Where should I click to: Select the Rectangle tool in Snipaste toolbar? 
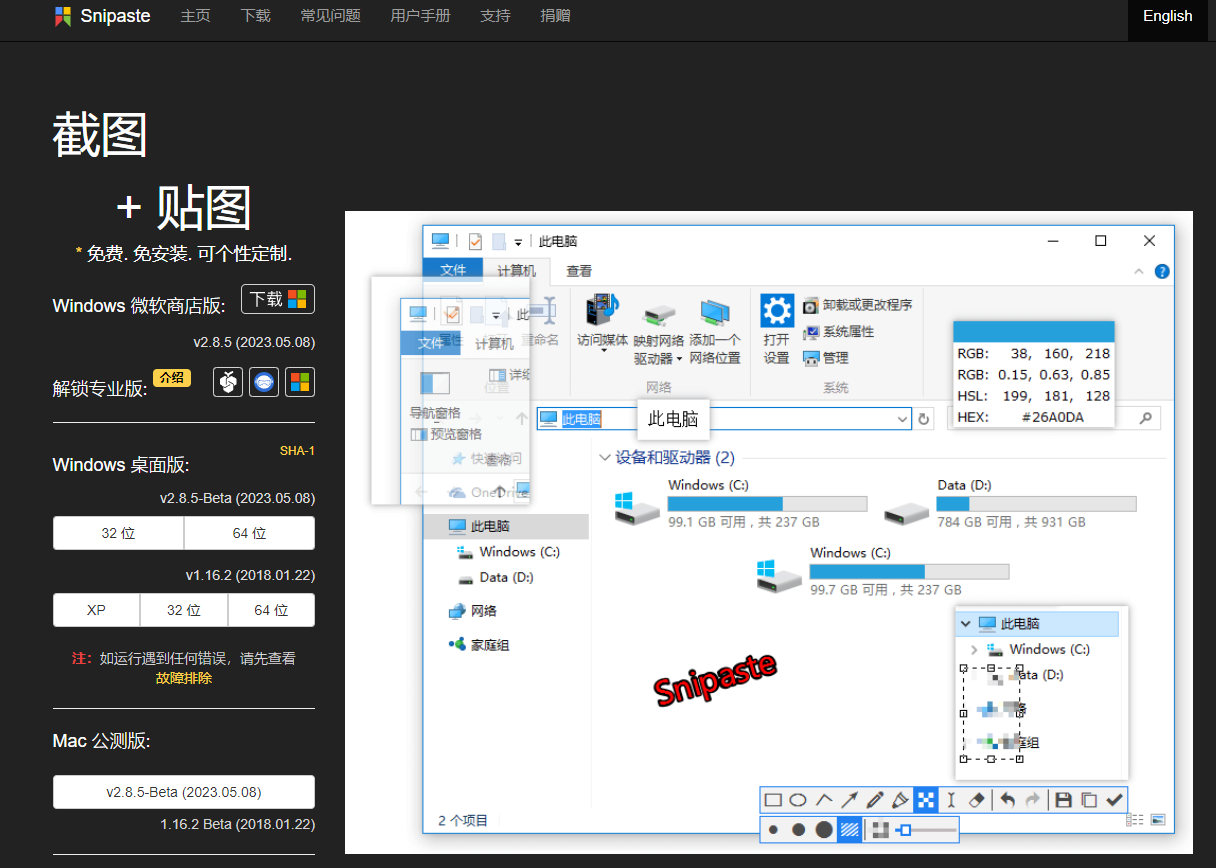773,800
